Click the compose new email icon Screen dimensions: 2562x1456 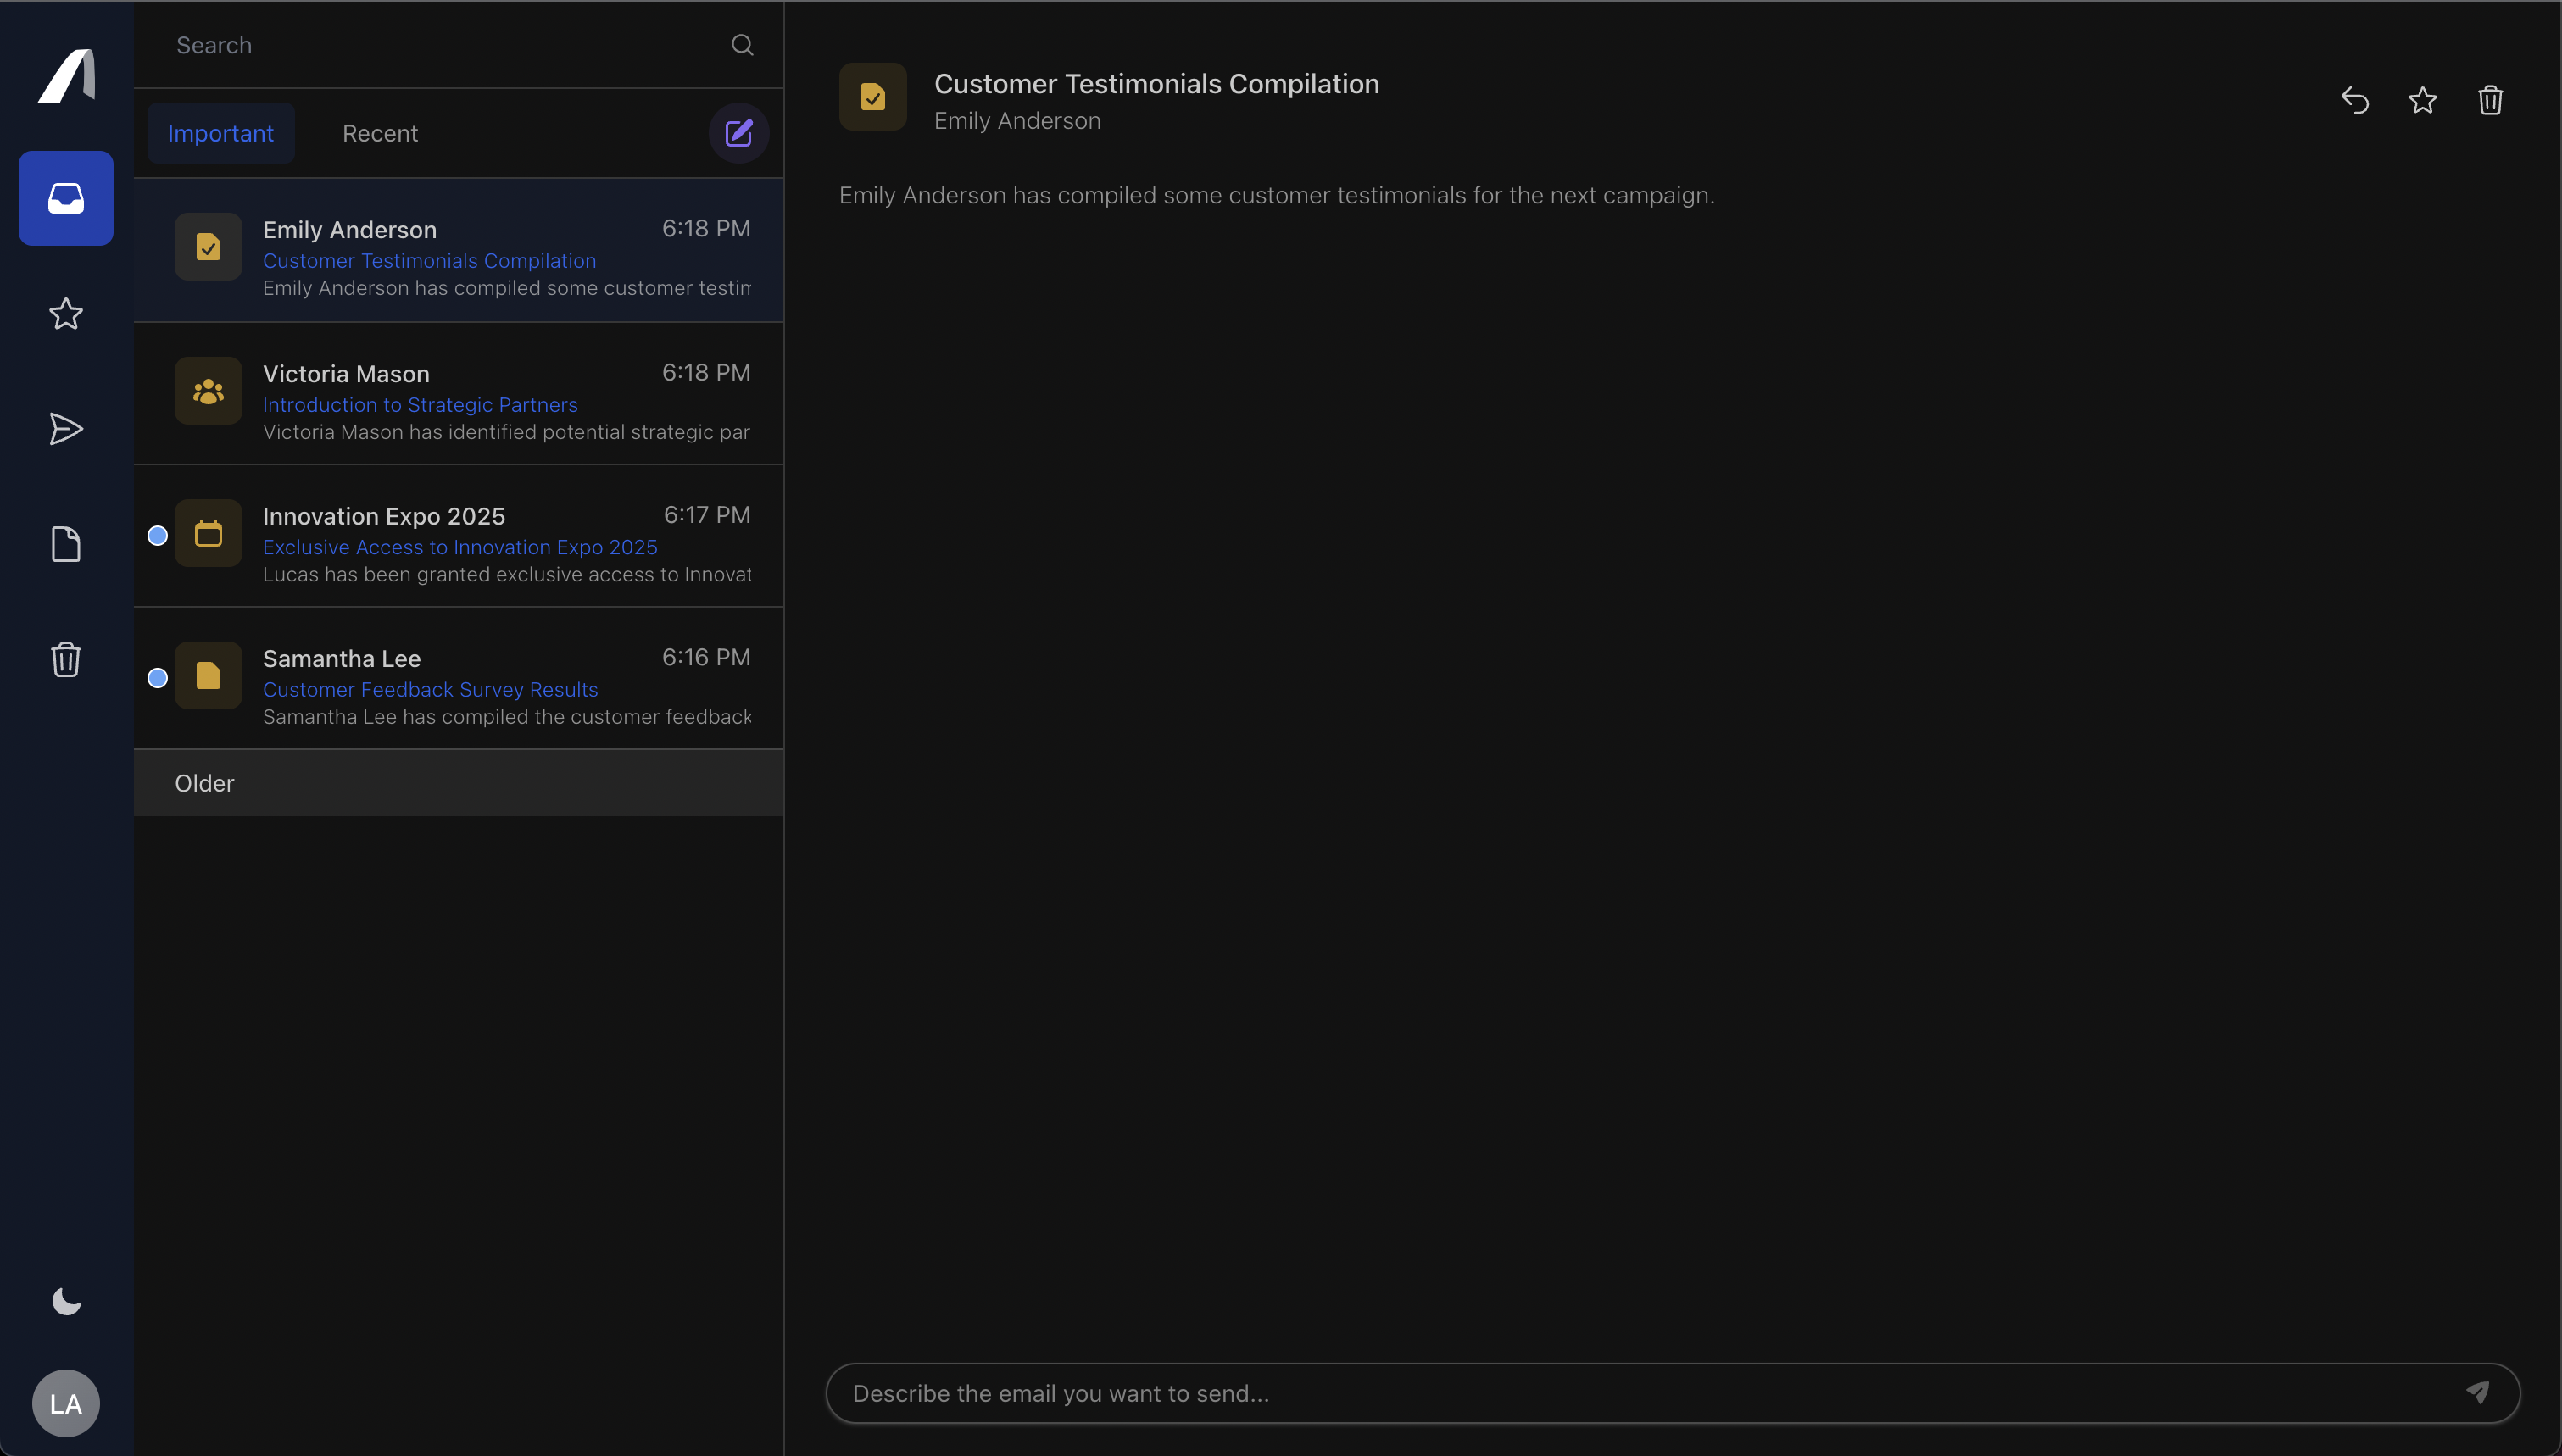(x=738, y=134)
